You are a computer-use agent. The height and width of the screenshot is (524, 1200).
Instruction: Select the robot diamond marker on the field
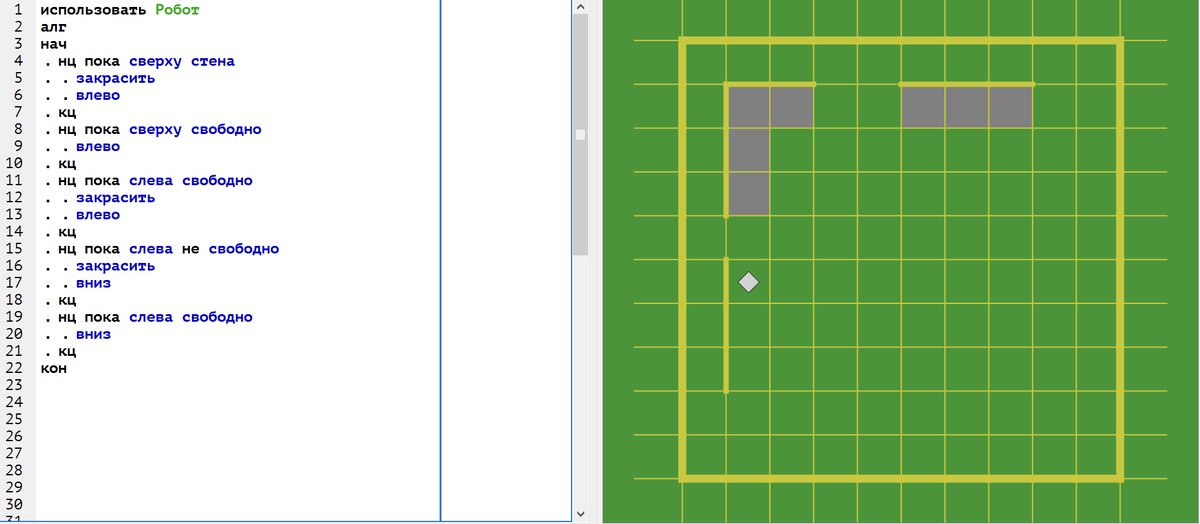click(748, 283)
